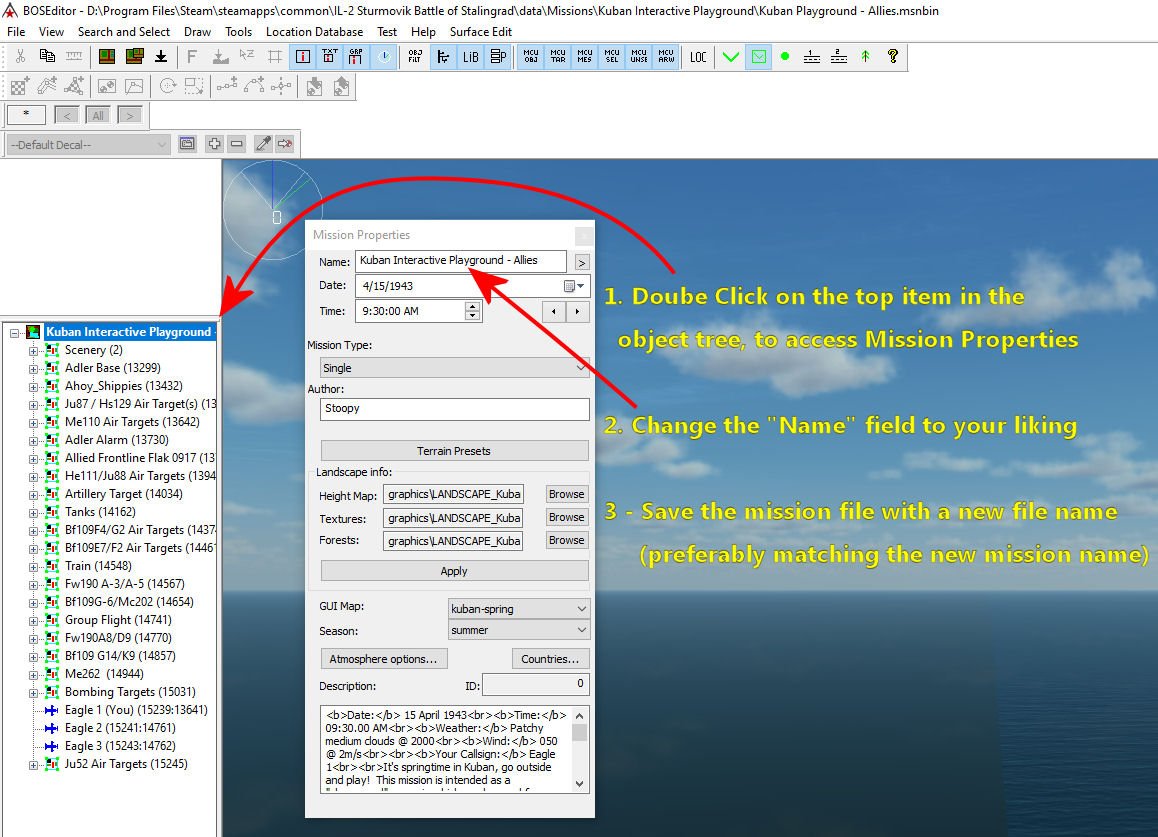
Task: Open the GUI Map kuban-spring dropdown
Action: coord(518,609)
